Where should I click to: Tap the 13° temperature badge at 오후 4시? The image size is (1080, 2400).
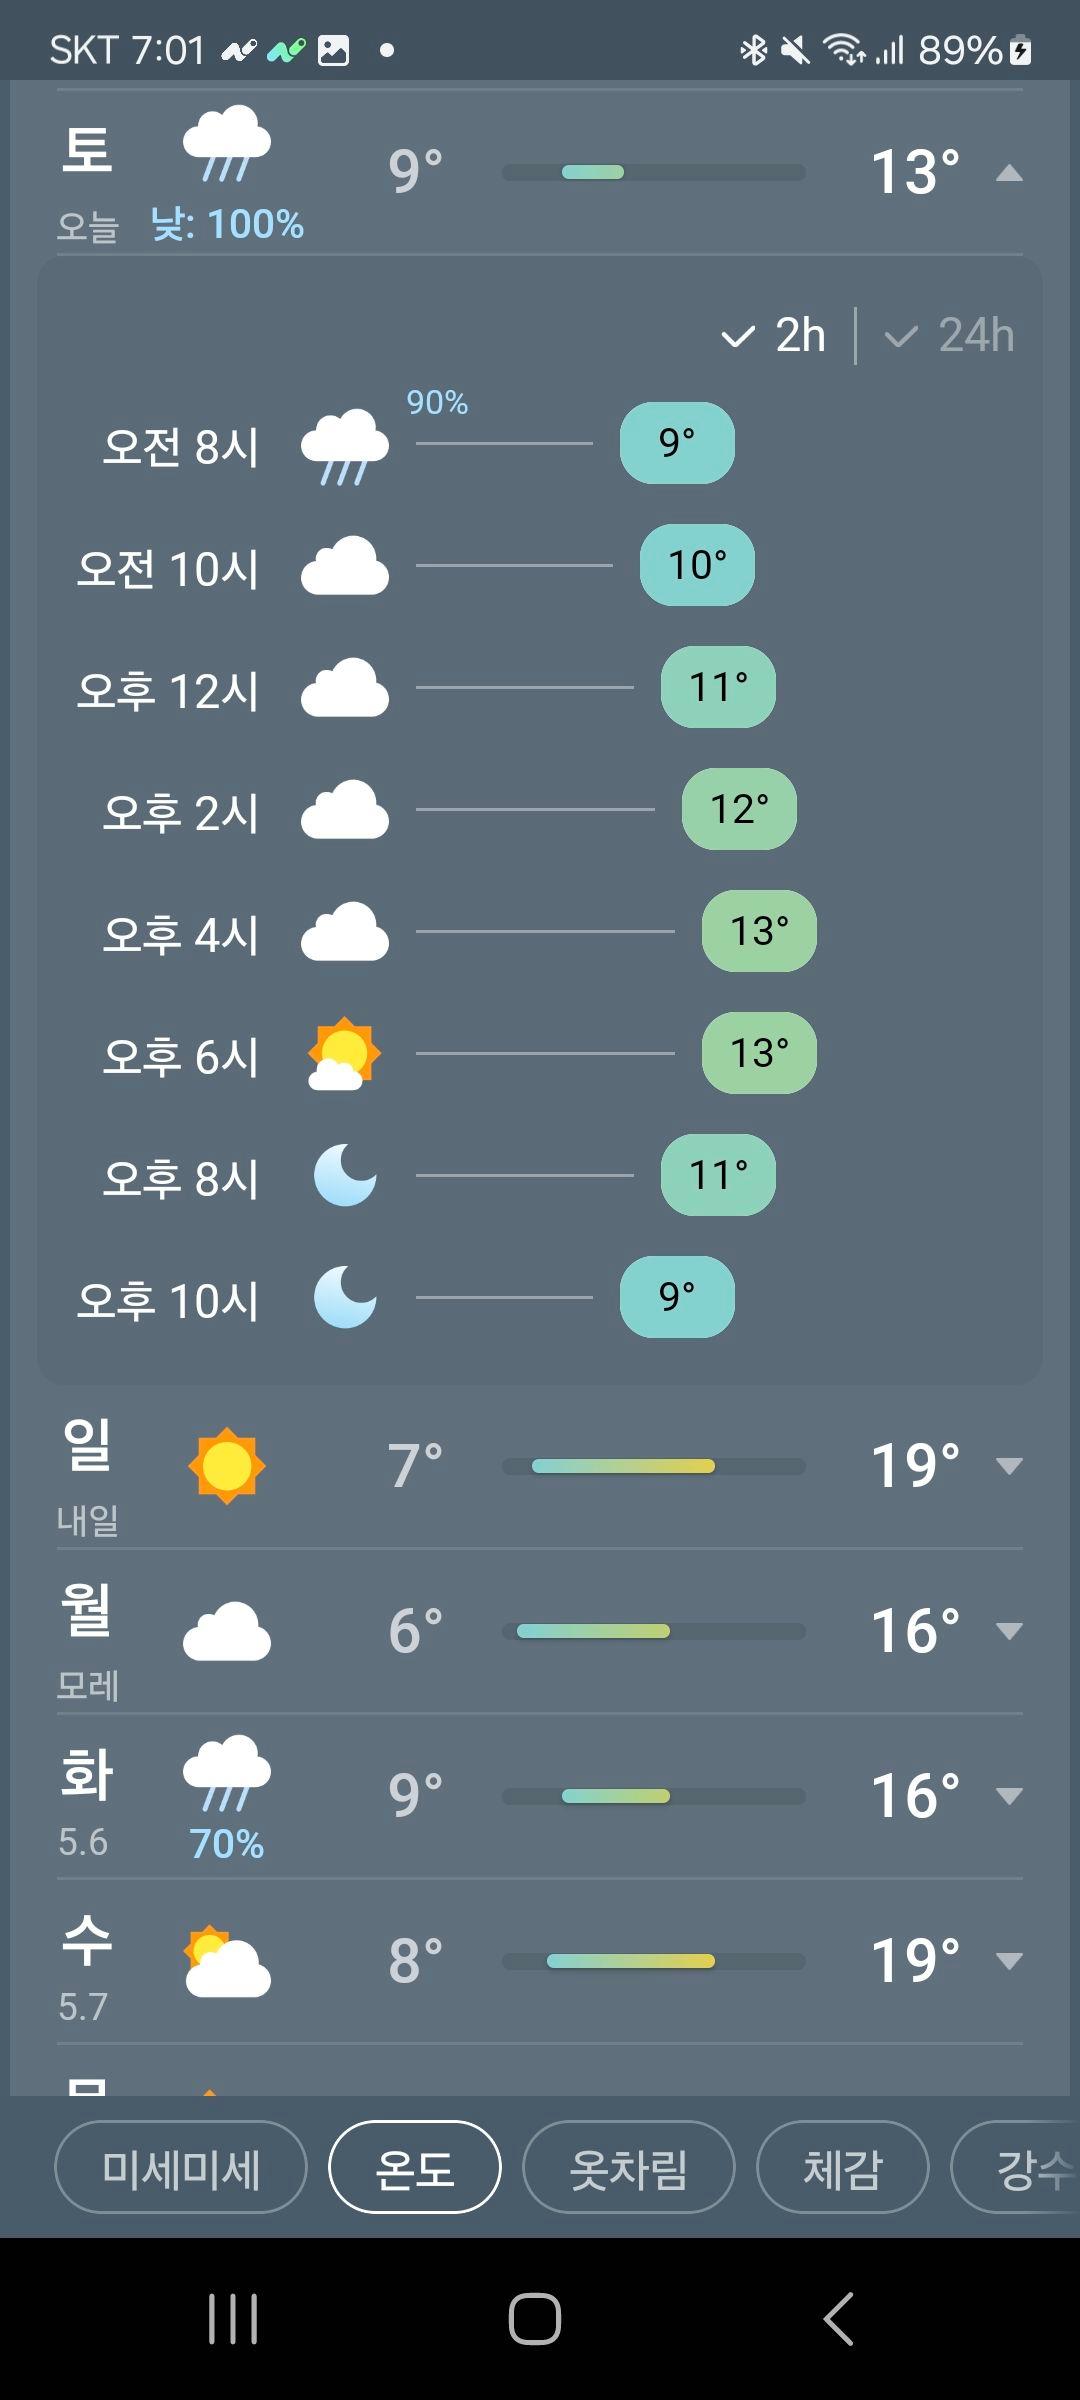pyautogui.click(x=759, y=931)
